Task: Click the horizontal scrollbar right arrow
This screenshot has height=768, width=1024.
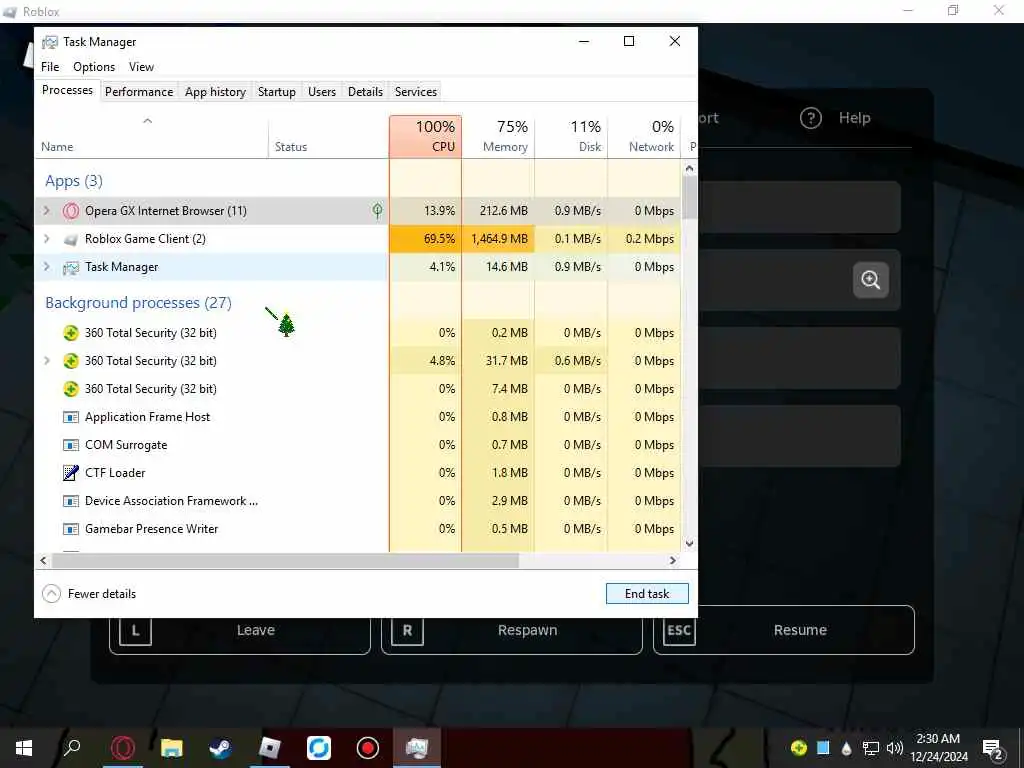Action: coord(673,560)
